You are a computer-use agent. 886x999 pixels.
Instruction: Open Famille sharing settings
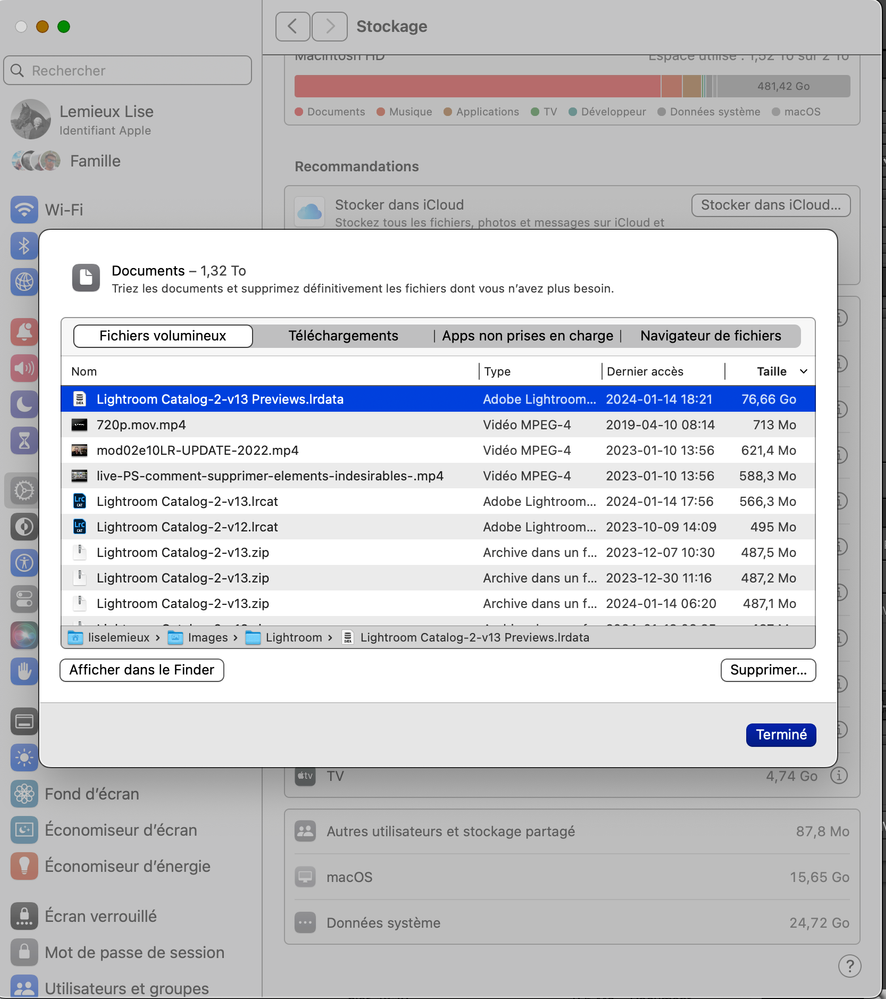pos(66,161)
